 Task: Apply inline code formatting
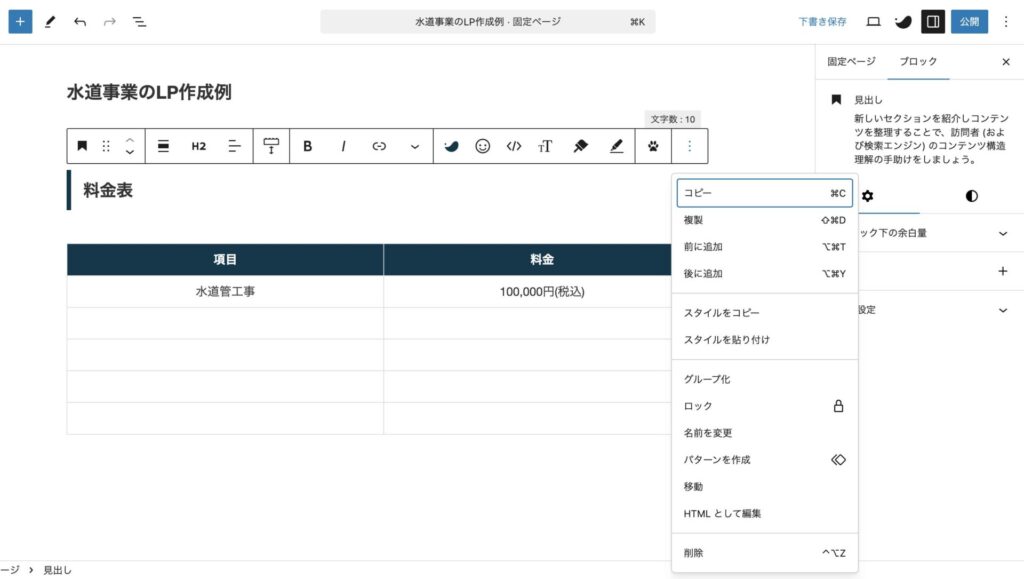(514, 146)
